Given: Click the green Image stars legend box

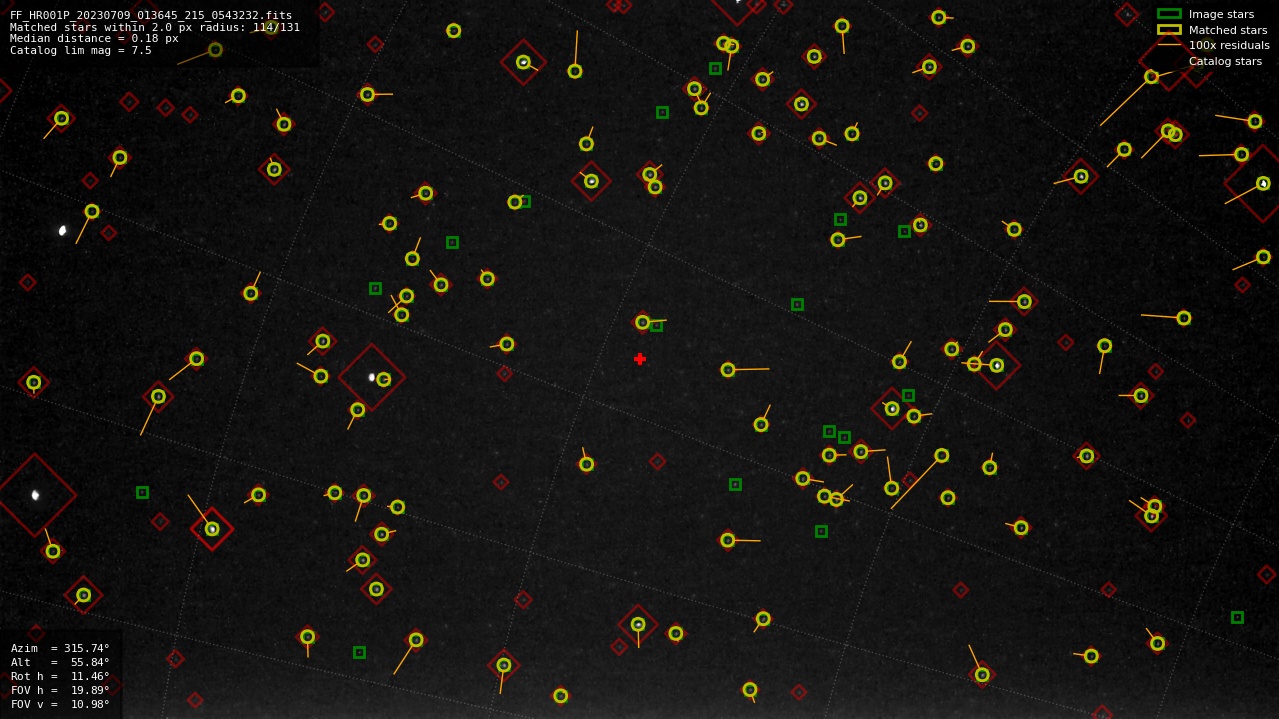Looking at the screenshot, I should pos(1169,14).
